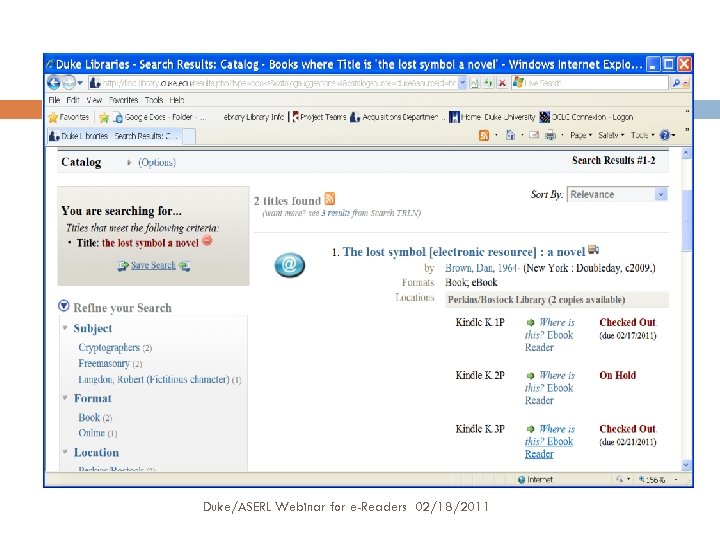
Task: Remove the Title search criterion red icon
Action: pos(207,241)
